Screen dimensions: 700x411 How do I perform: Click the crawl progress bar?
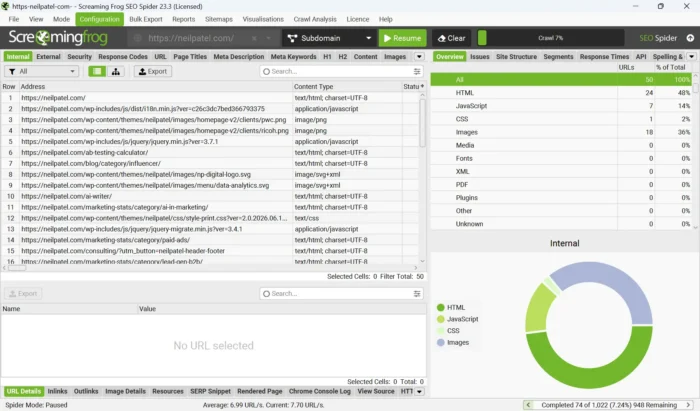550,38
